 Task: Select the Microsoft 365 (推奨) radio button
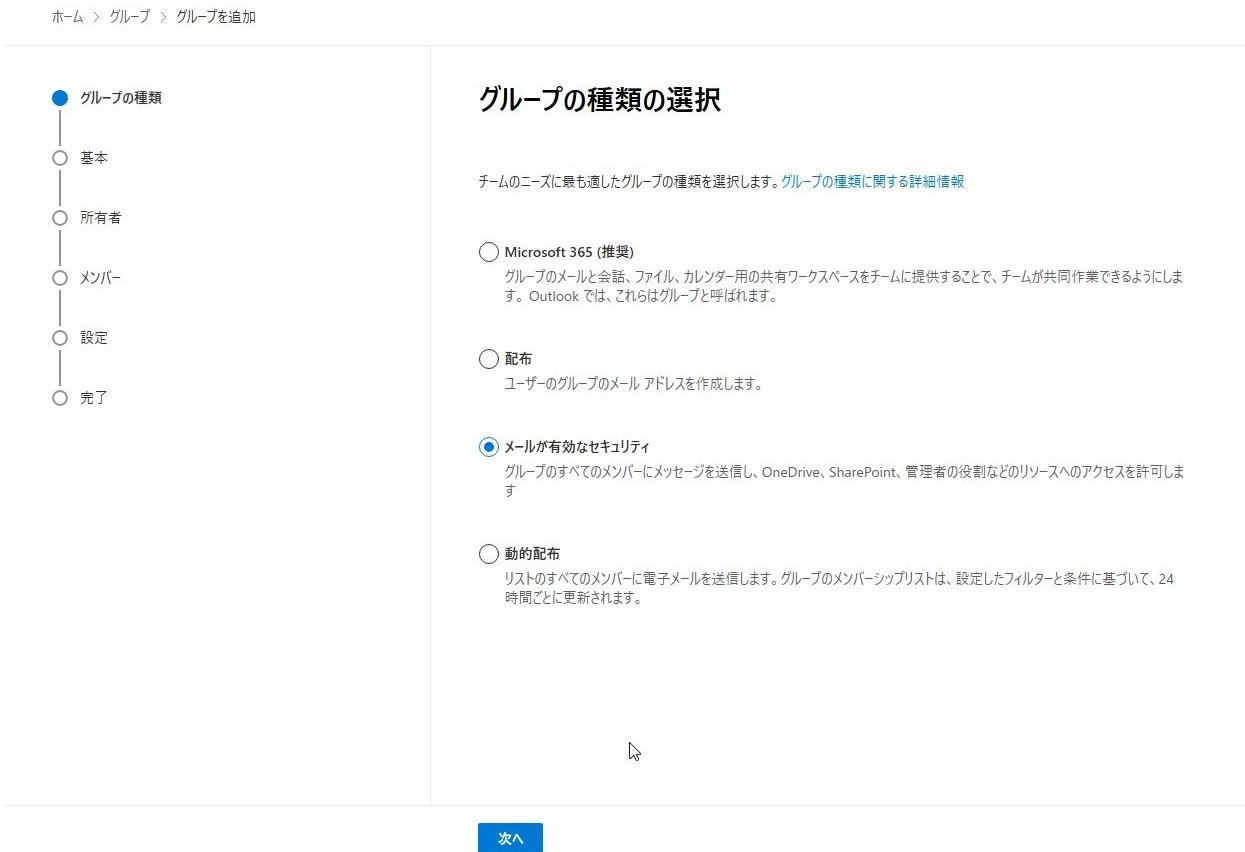point(489,252)
